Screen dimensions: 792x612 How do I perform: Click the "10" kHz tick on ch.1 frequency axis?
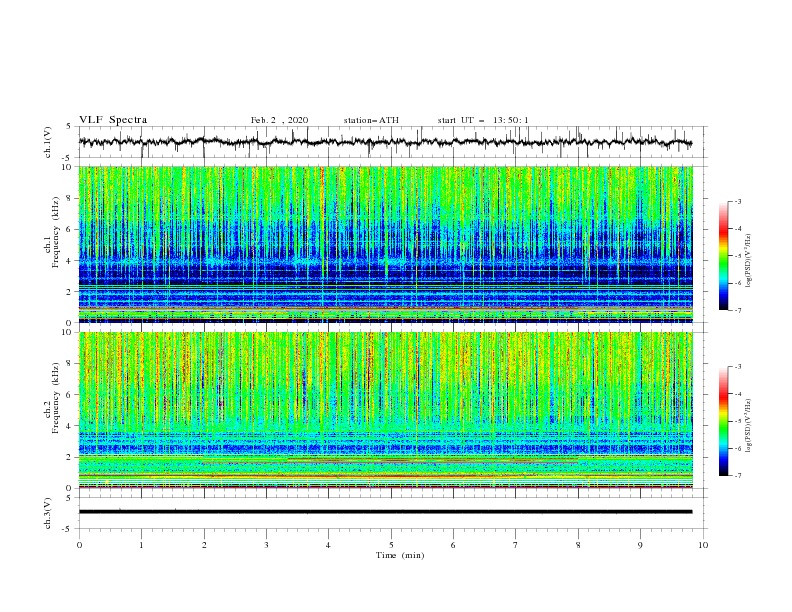click(67, 167)
